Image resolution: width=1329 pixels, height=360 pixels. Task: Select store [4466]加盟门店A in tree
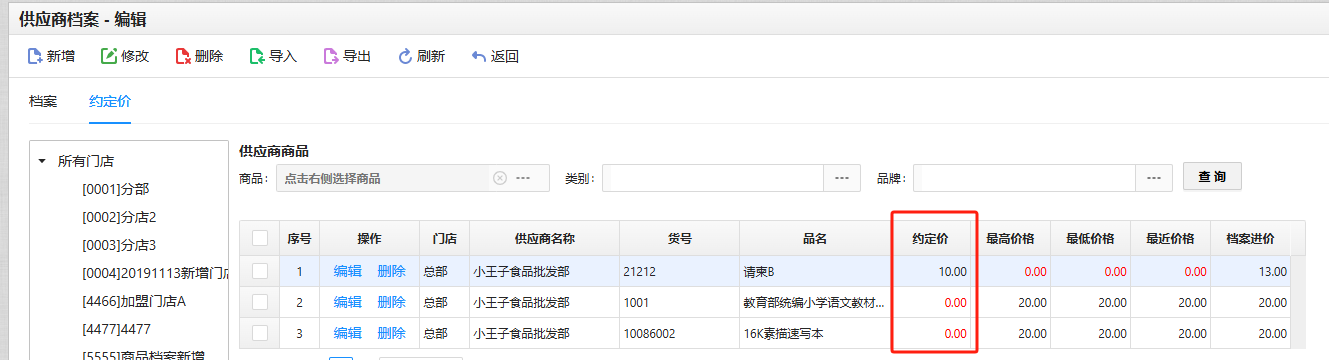click(x=134, y=301)
